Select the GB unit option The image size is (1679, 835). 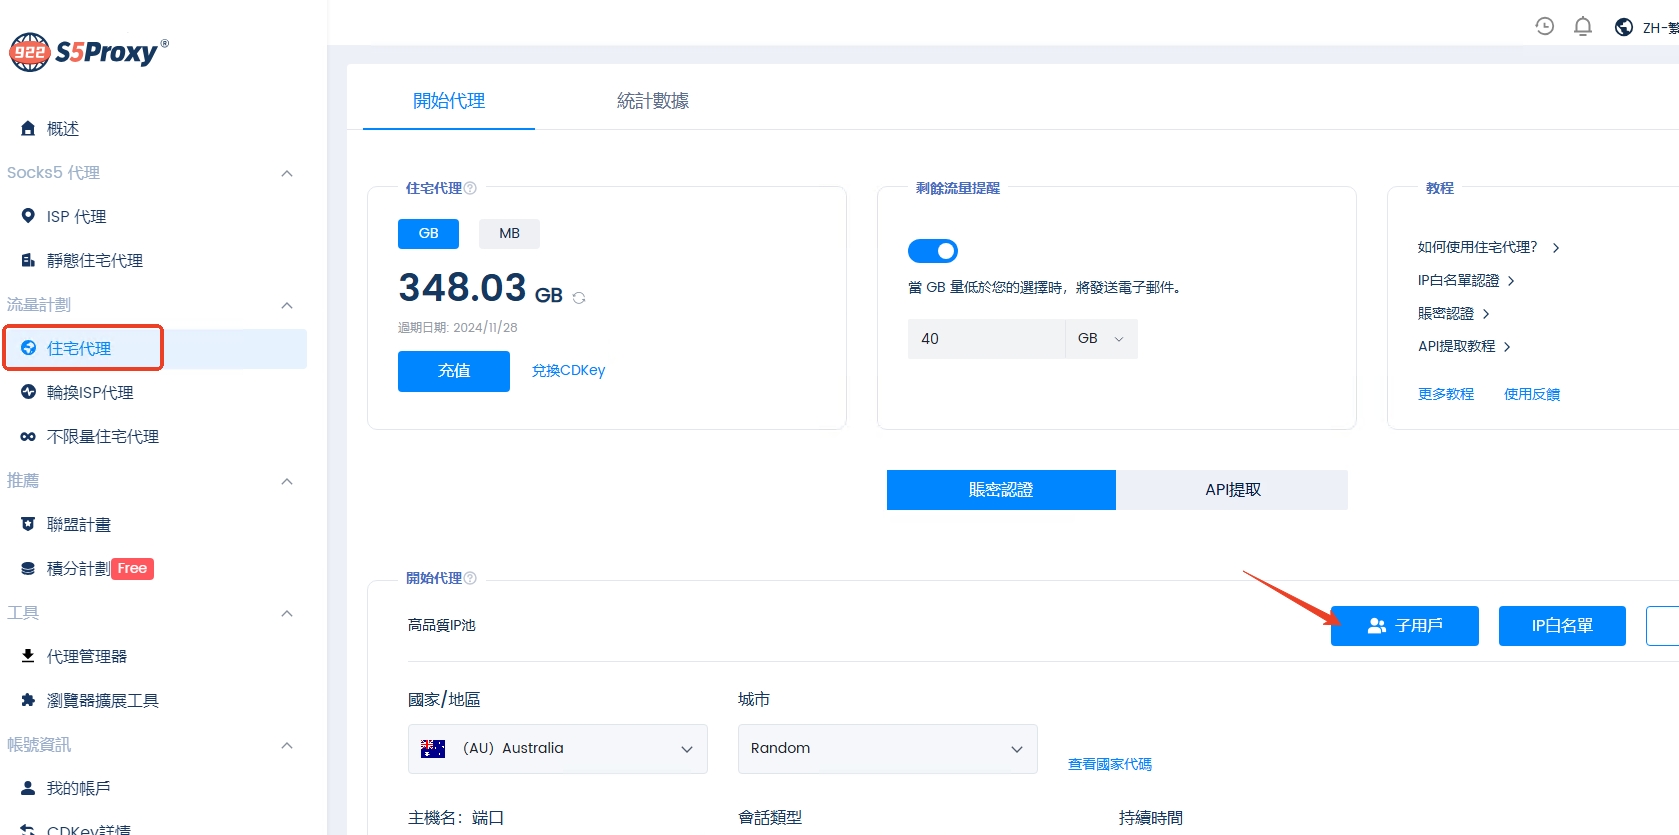[428, 233]
